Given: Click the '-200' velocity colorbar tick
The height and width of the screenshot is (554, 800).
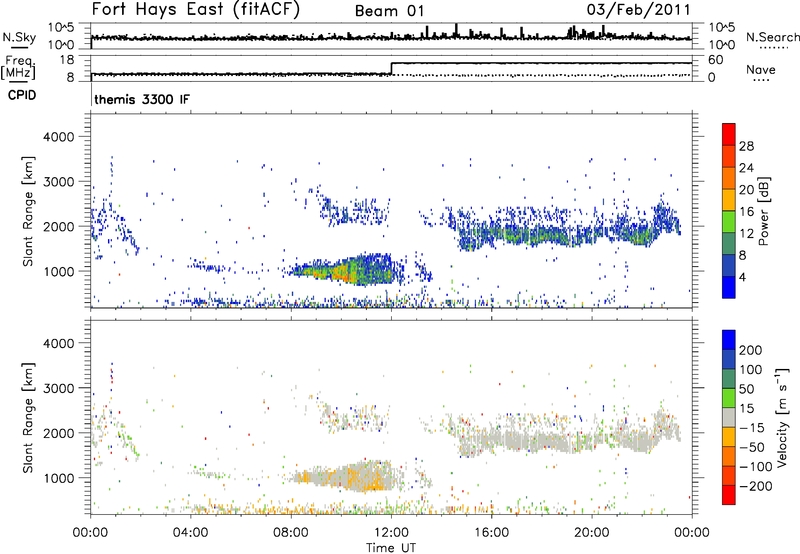Looking at the screenshot, I should (755, 486).
